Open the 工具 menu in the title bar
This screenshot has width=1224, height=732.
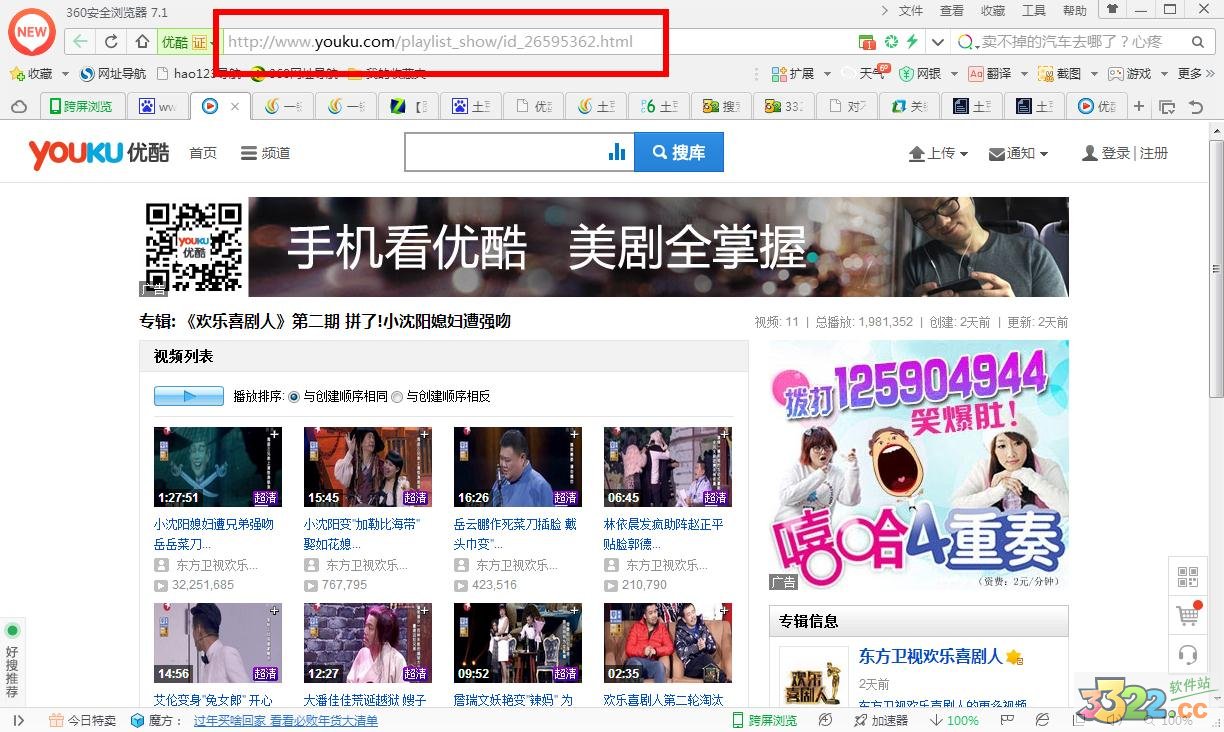1033,11
